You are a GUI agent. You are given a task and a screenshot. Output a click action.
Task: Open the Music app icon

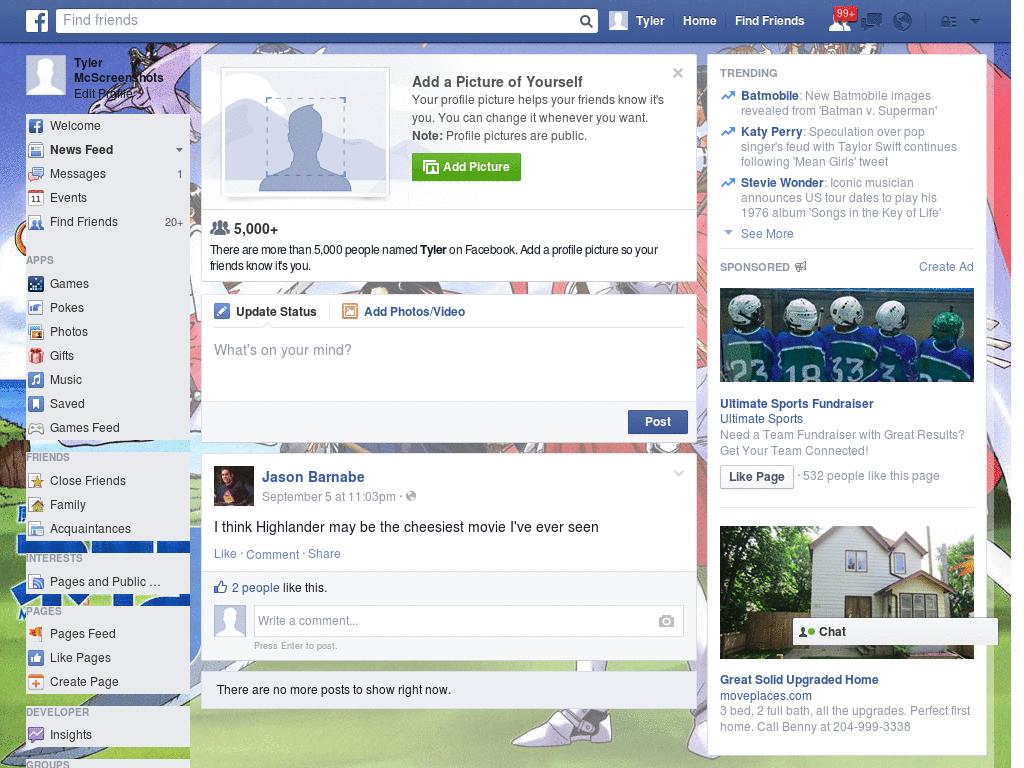coord(36,380)
